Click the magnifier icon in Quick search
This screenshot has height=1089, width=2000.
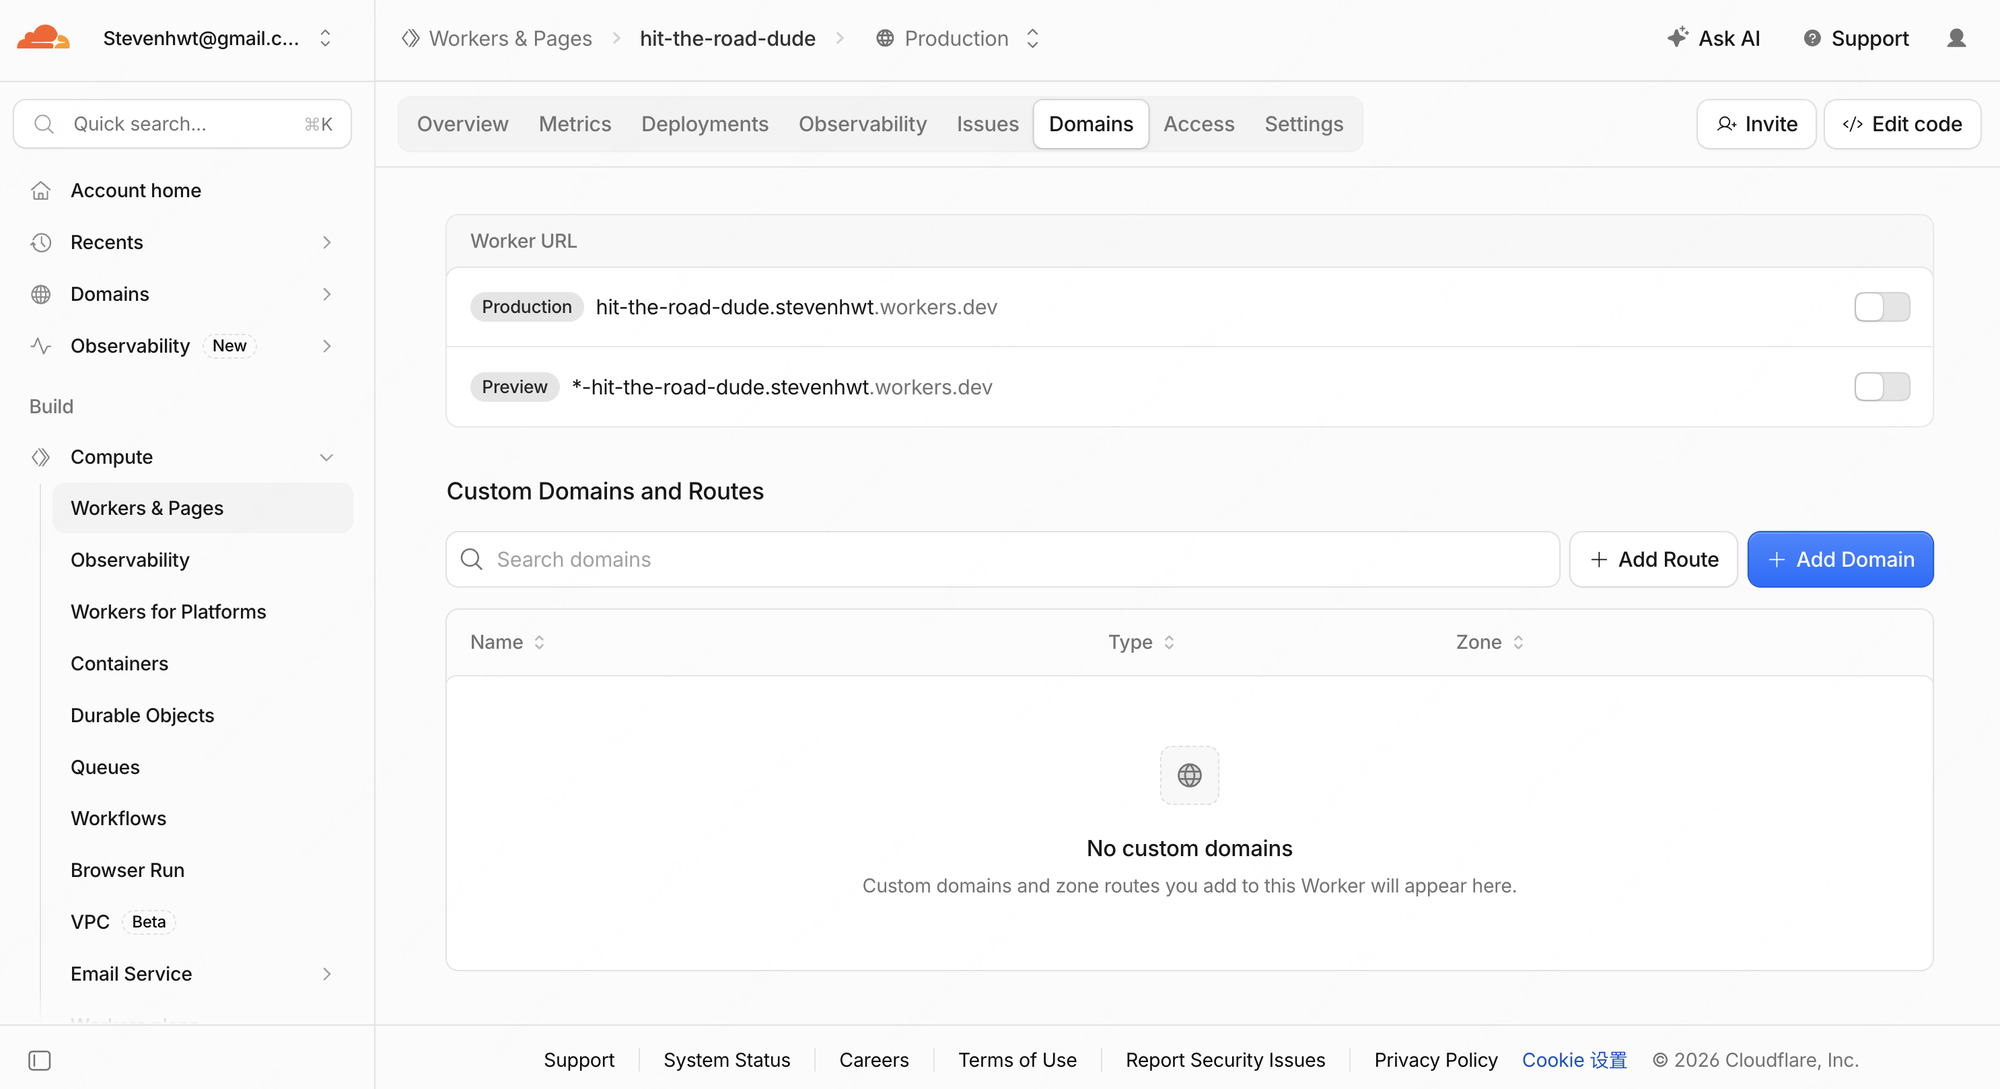coord(44,124)
